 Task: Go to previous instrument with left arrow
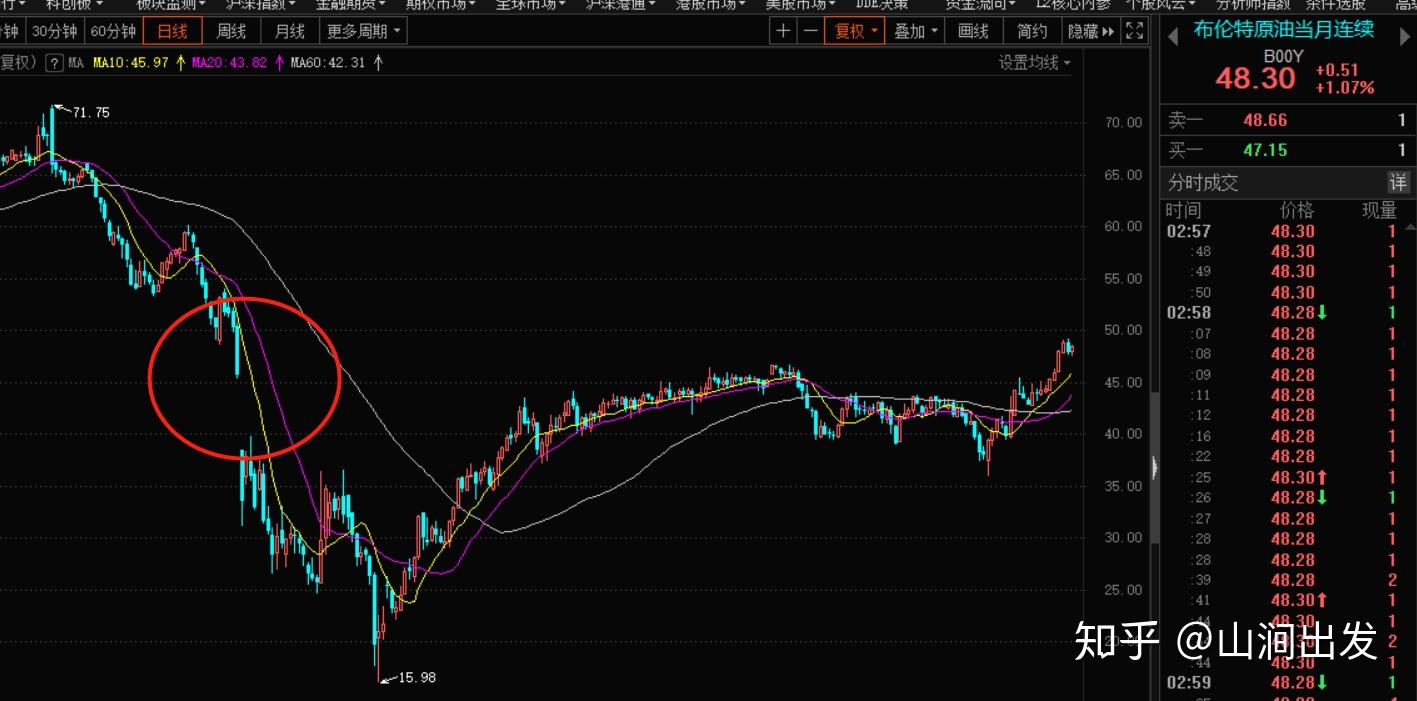pos(1174,31)
